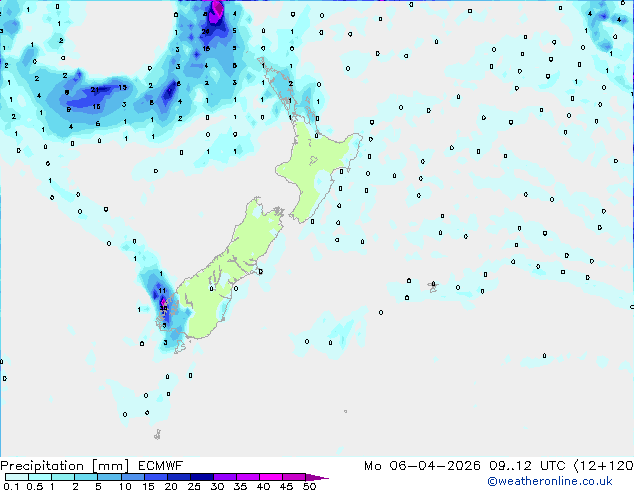Click the 25–30 mm legend swatch
Image resolution: width=634 pixels, height=490 pixels.
pyautogui.click(x=201, y=477)
